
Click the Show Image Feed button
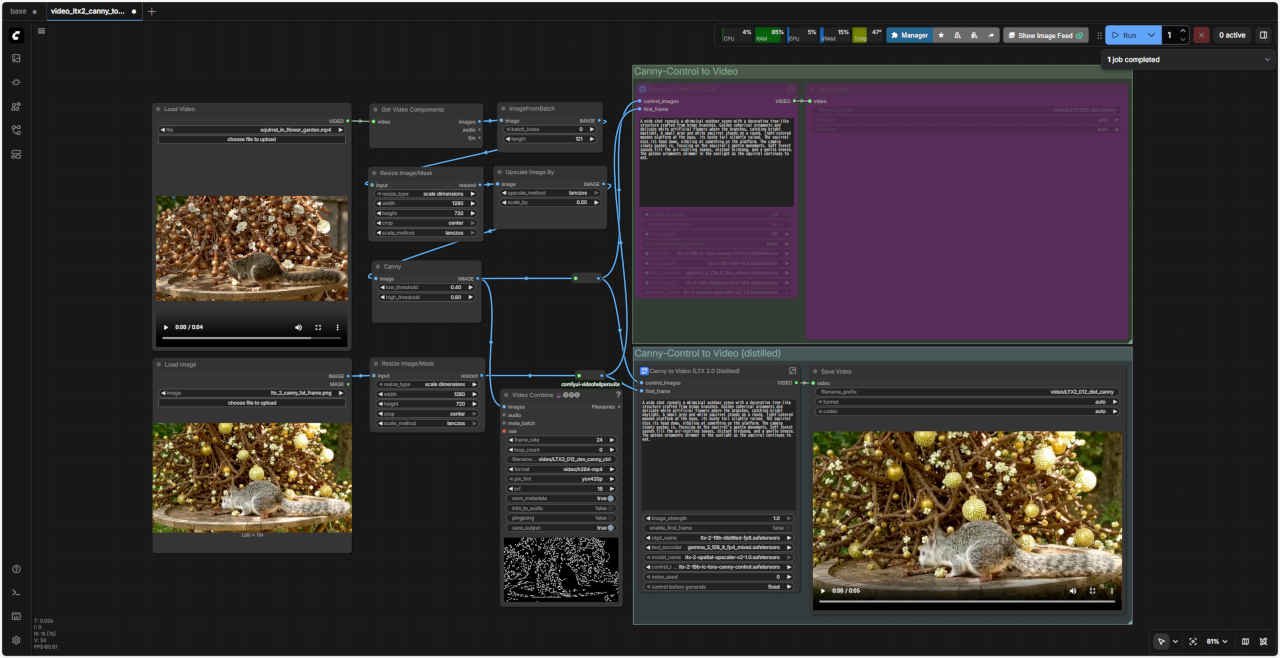point(1046,35)
